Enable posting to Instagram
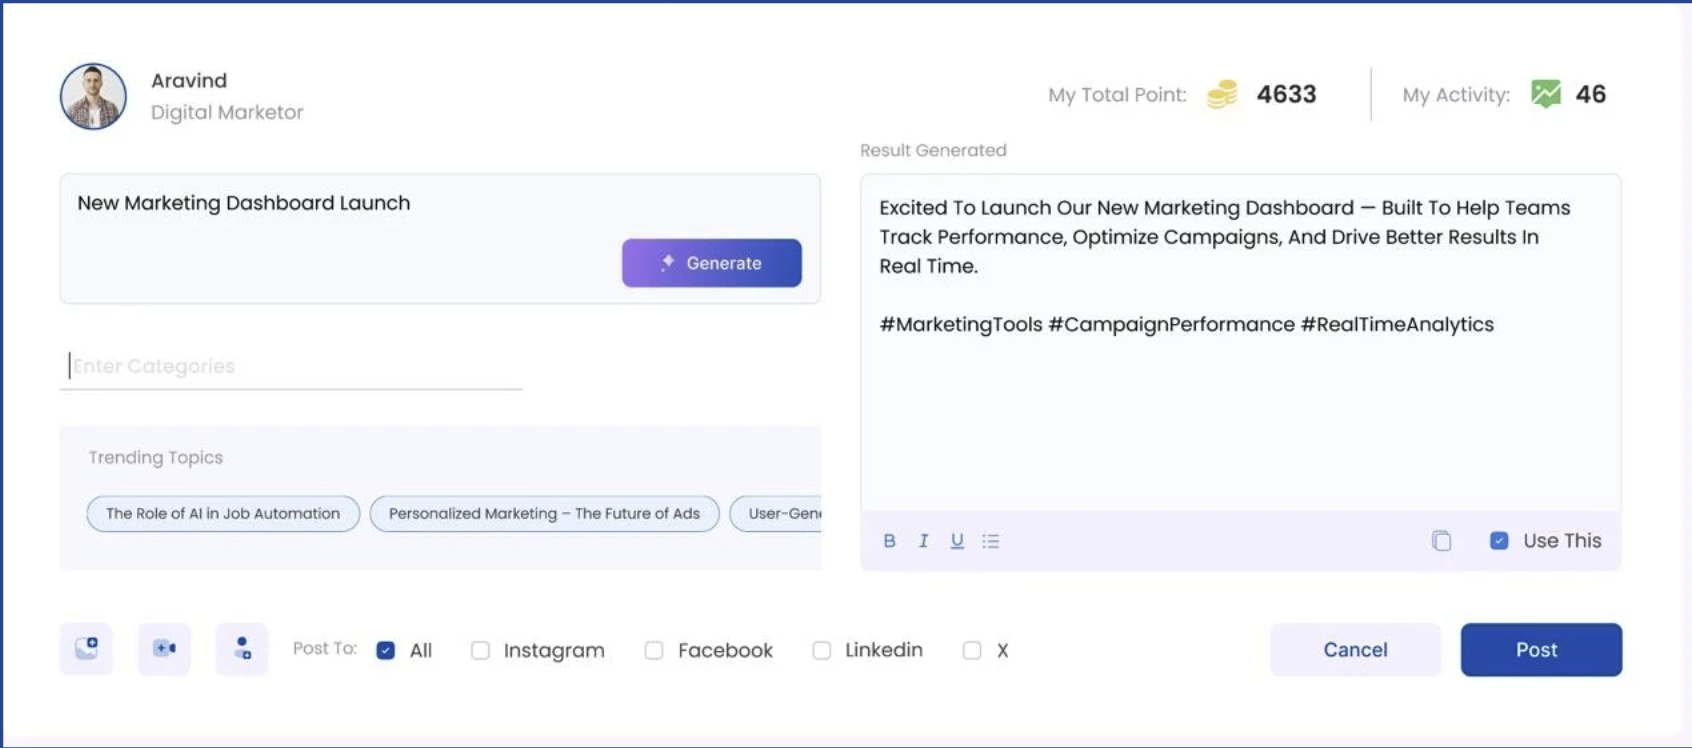1692x748 pixels. pyautogui.click(x=481, y=651)
